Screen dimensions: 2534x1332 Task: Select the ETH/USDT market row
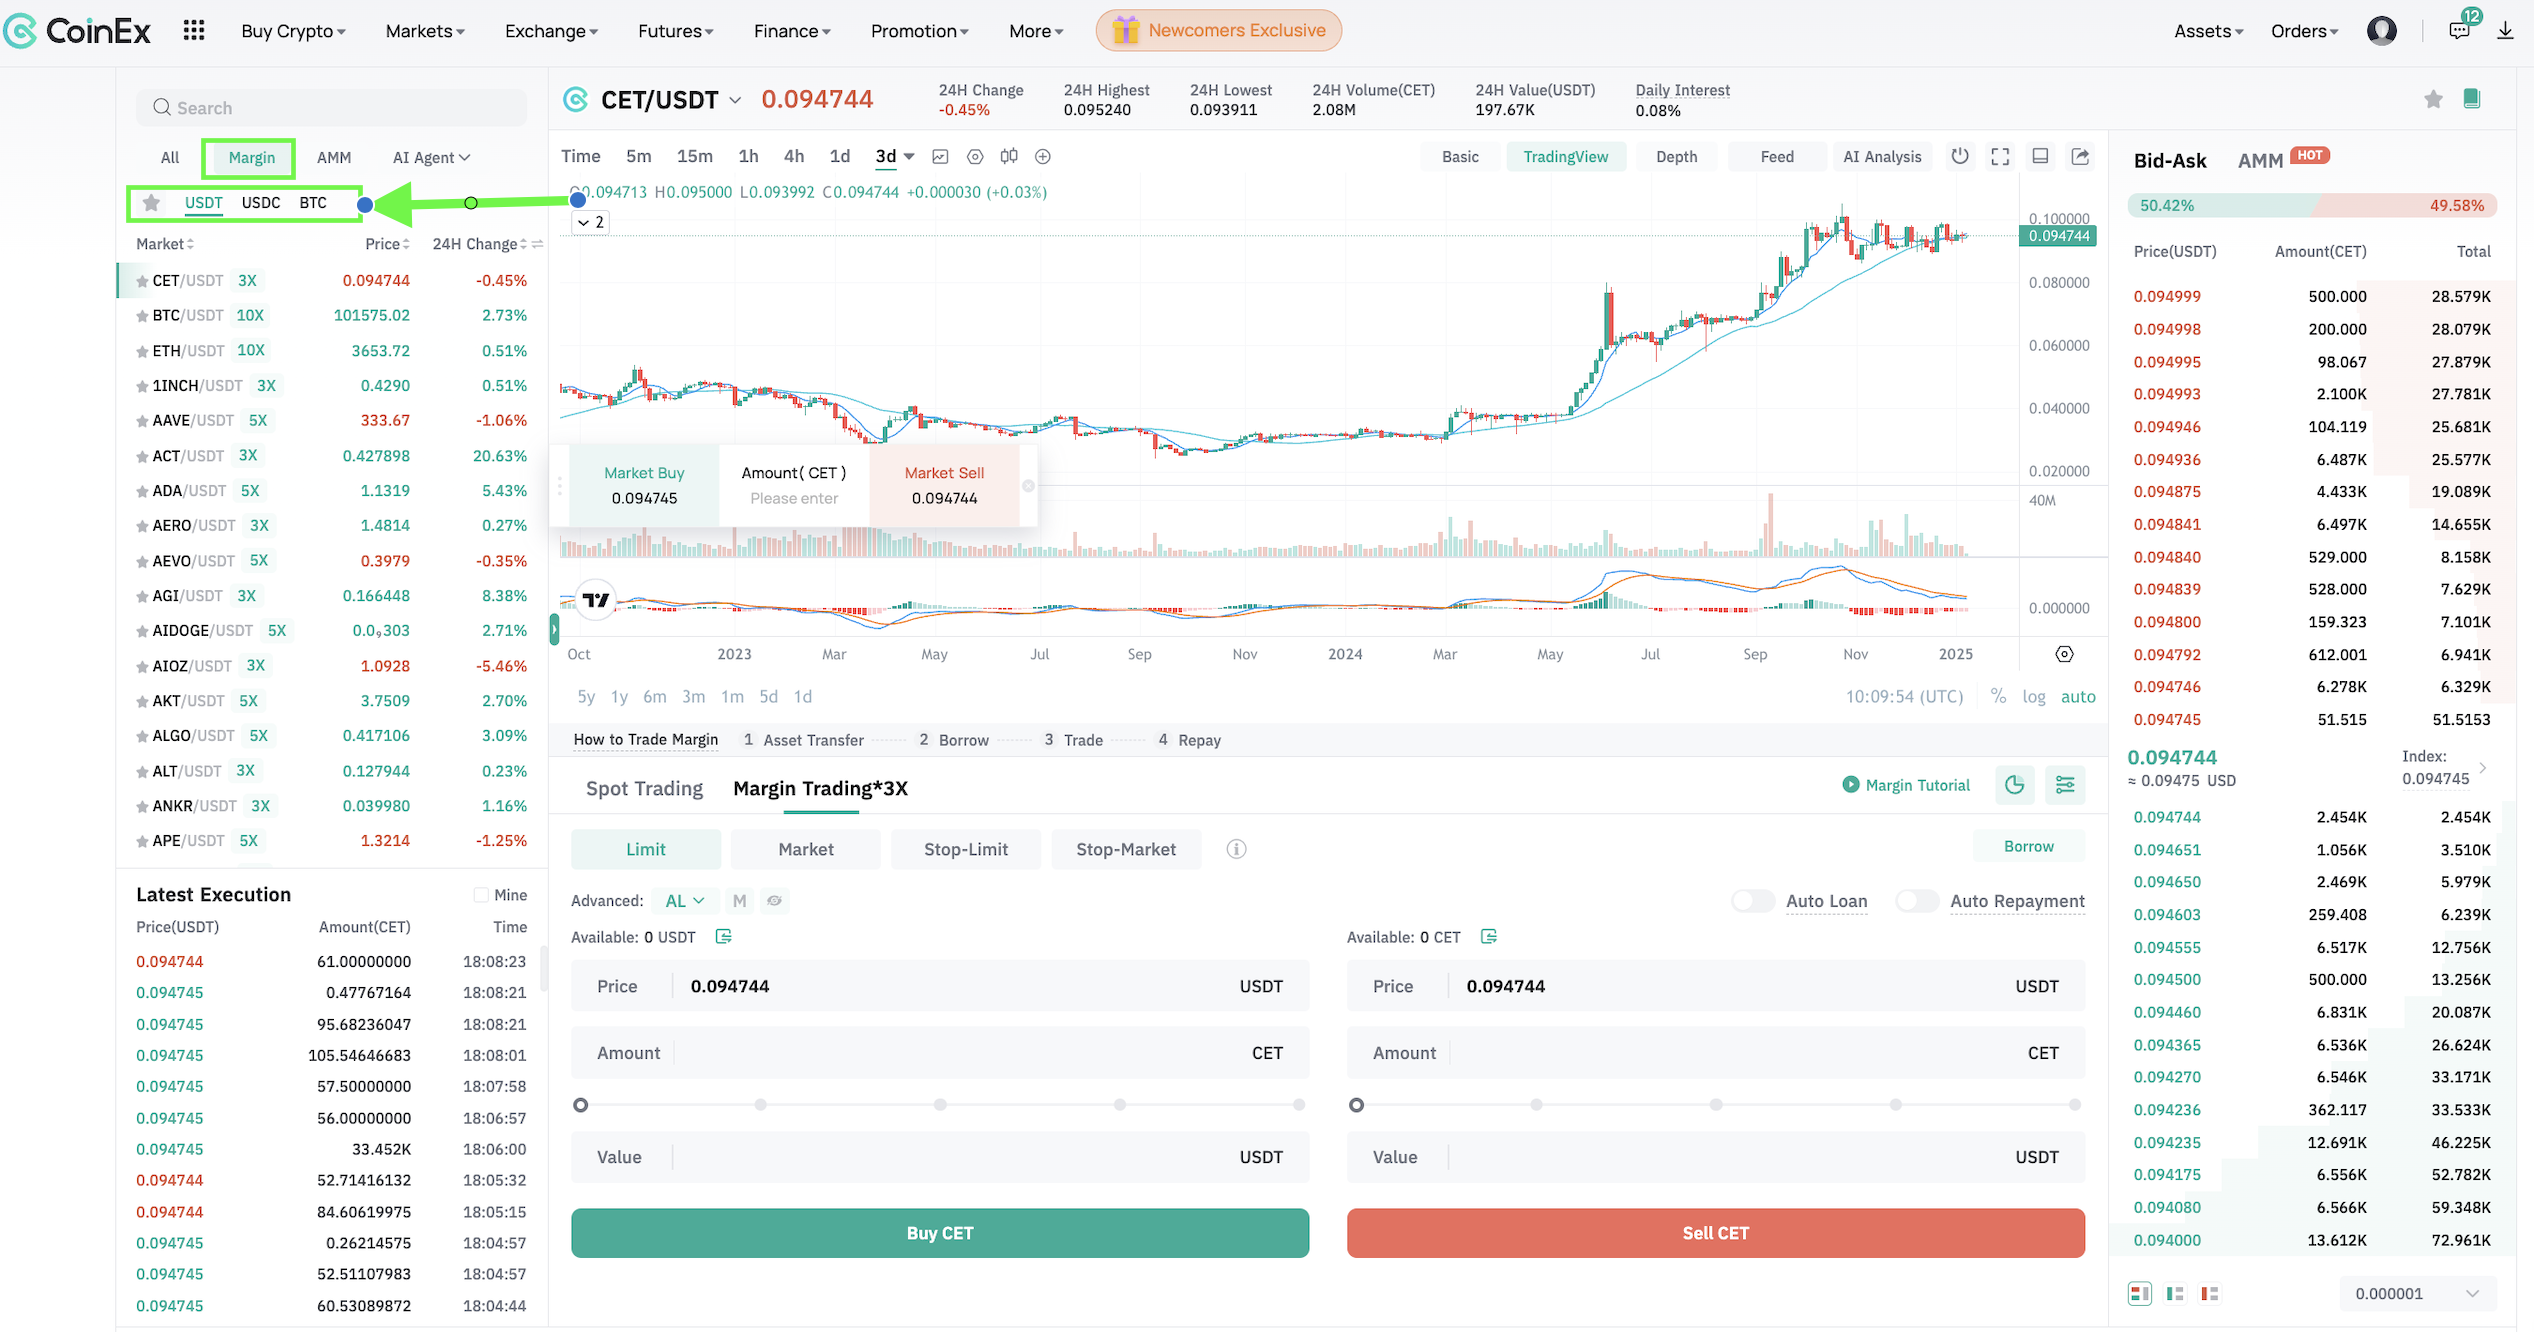(333, 351)
